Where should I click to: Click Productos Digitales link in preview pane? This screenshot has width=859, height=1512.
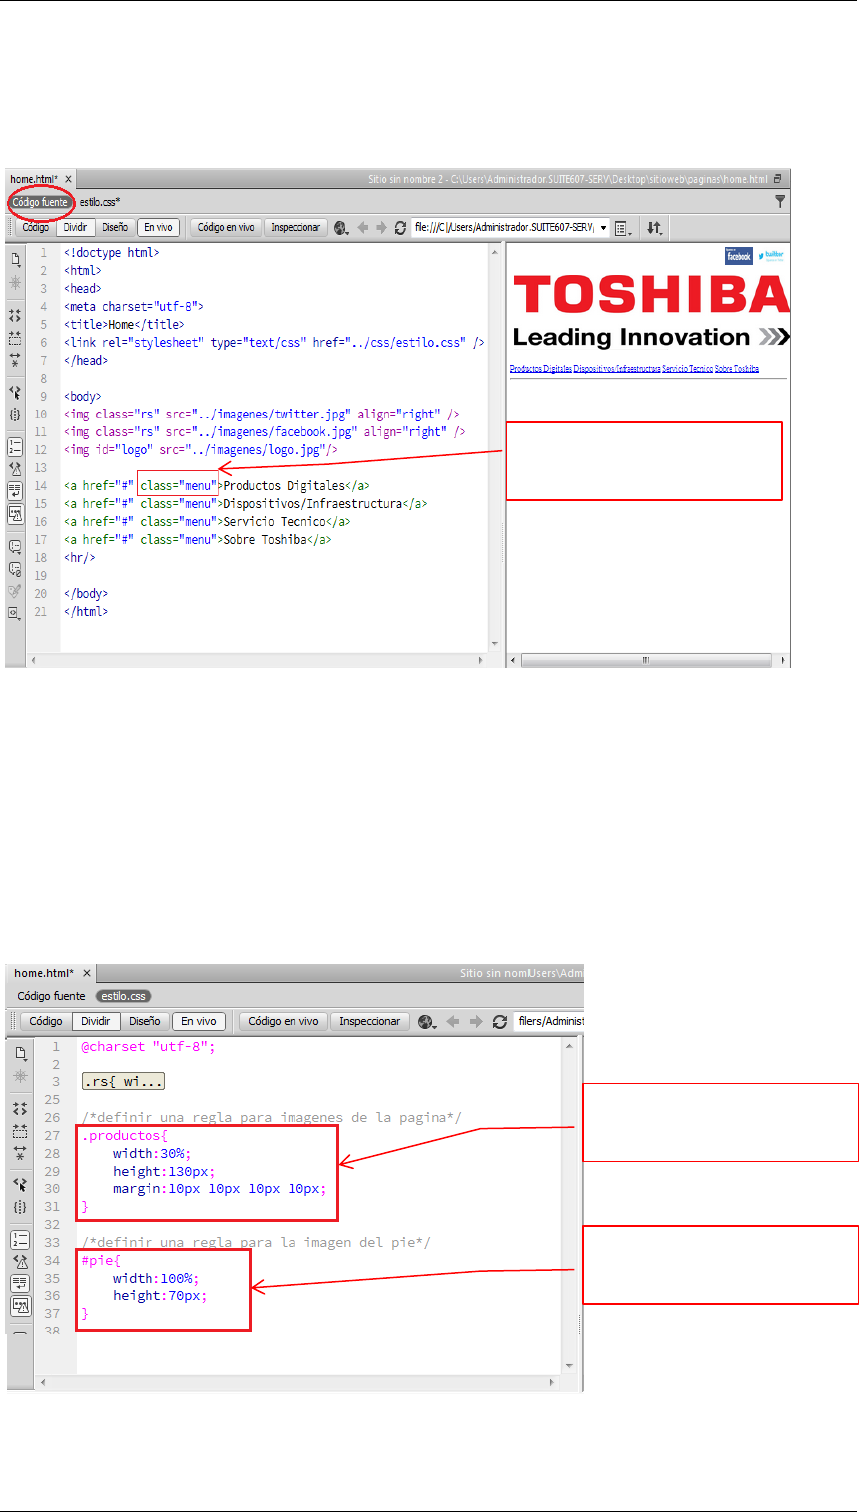(x=541, y=369)
